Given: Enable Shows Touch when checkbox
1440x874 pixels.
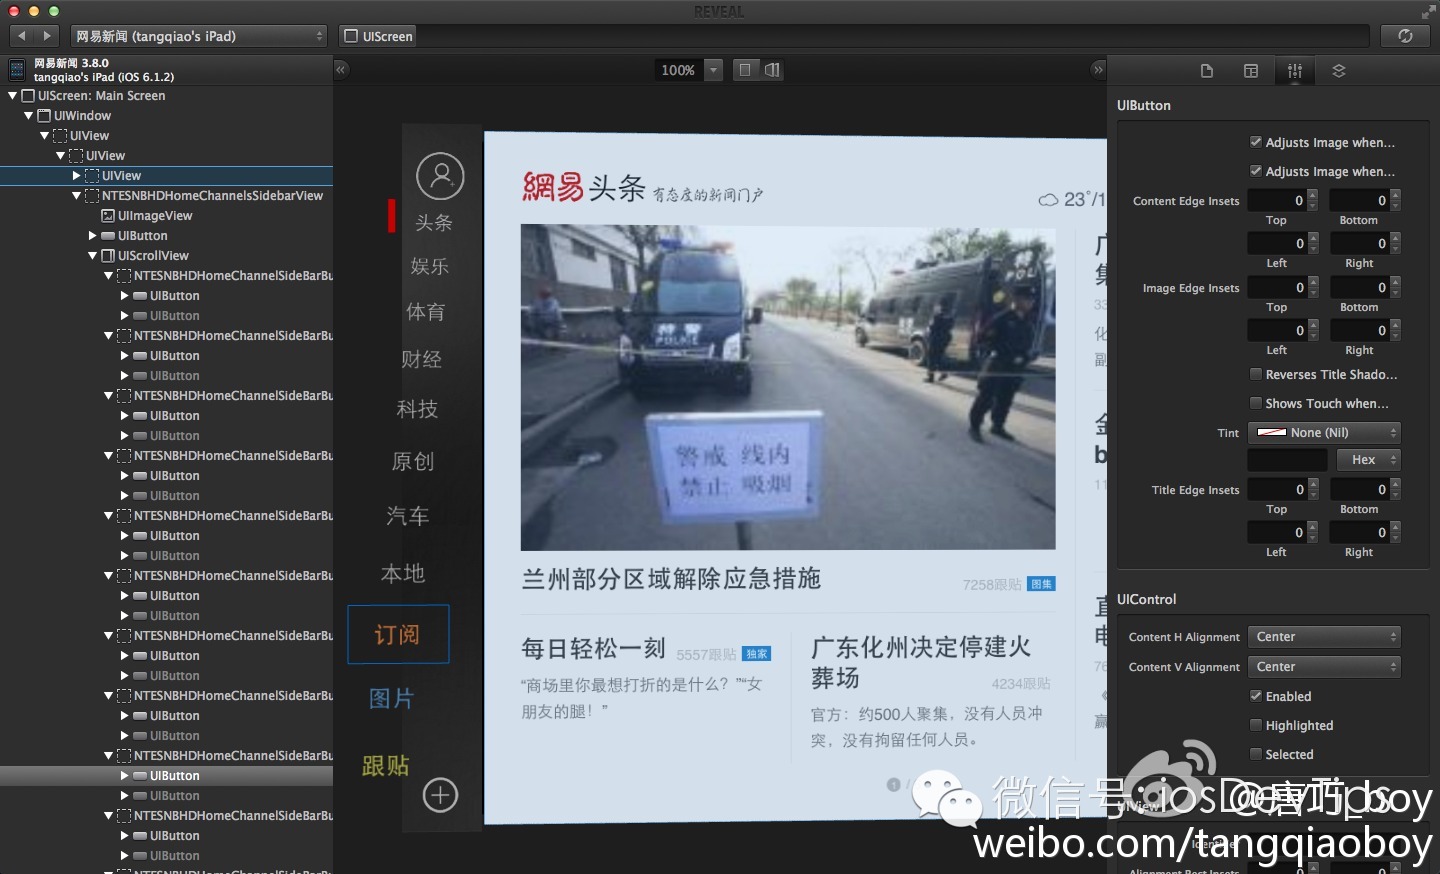Looking at the screenshot, I should tap(1256, 403).
